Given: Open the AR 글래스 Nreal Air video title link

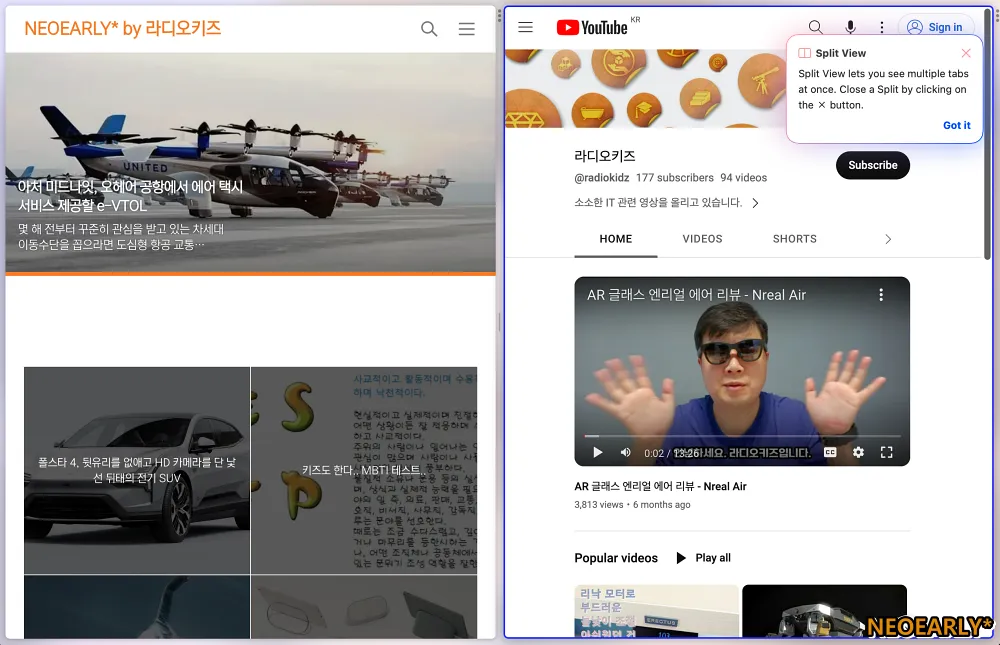Looking at the screenshot, I should coord(660,486).
